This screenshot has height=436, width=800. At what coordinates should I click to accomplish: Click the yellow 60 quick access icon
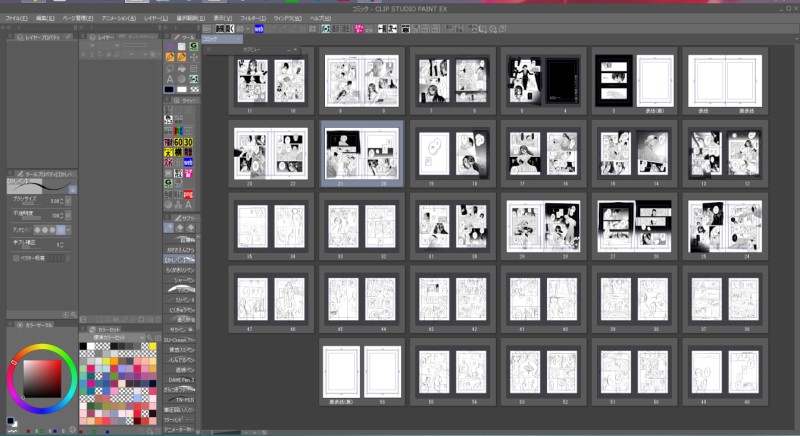click(178, 142)
